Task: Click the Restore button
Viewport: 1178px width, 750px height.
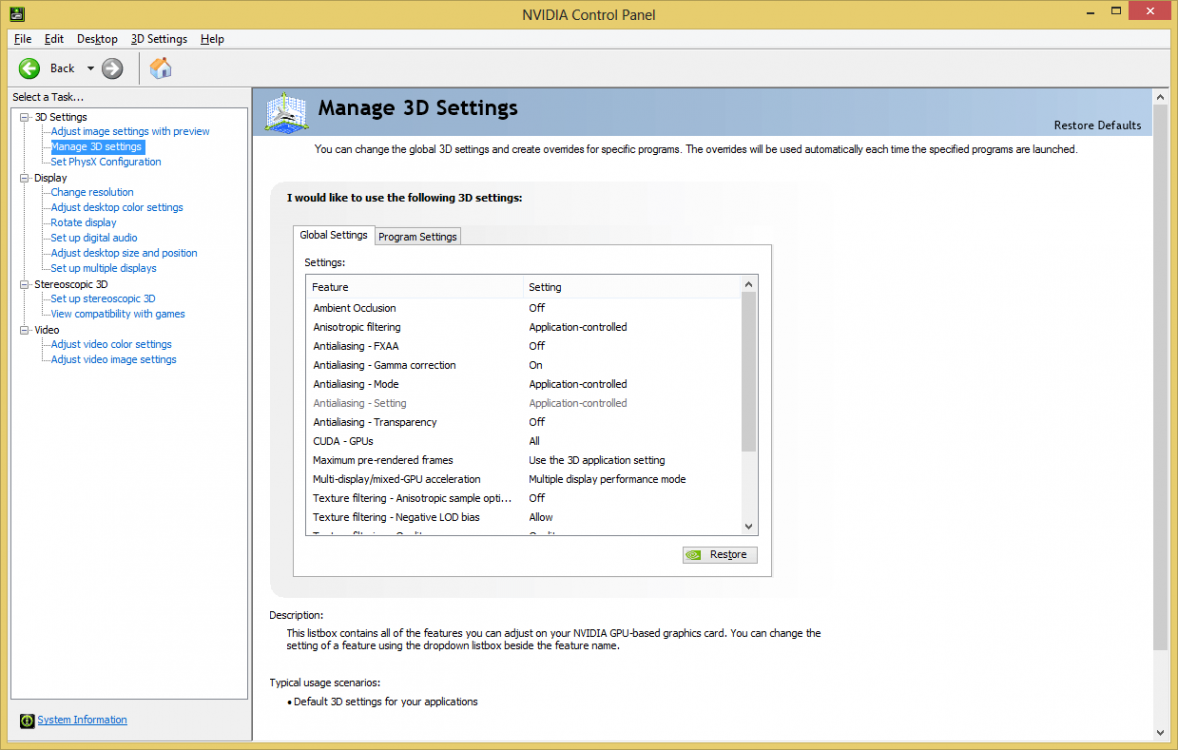Action: pos(720,555)
